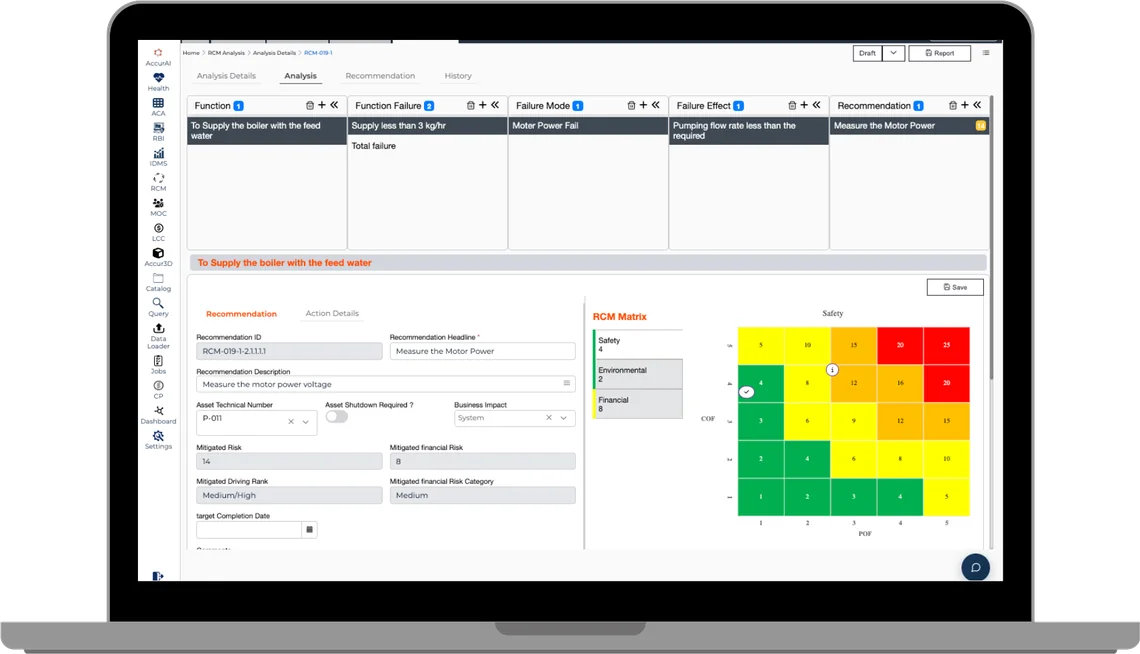Select the orange Recommendation sub-tab

click(x=241, y=314)
